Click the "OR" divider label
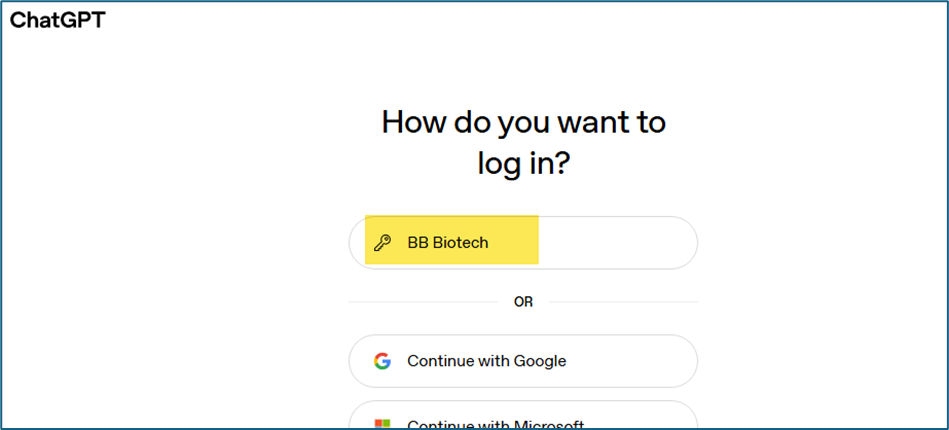 (x=523, y=301)
